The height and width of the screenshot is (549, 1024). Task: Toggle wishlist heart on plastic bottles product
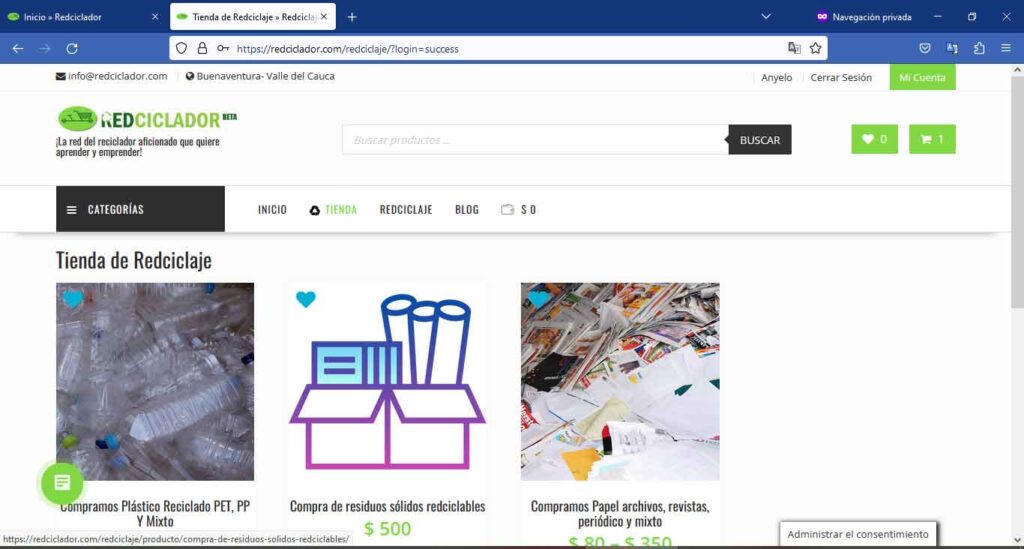point(72,299)
